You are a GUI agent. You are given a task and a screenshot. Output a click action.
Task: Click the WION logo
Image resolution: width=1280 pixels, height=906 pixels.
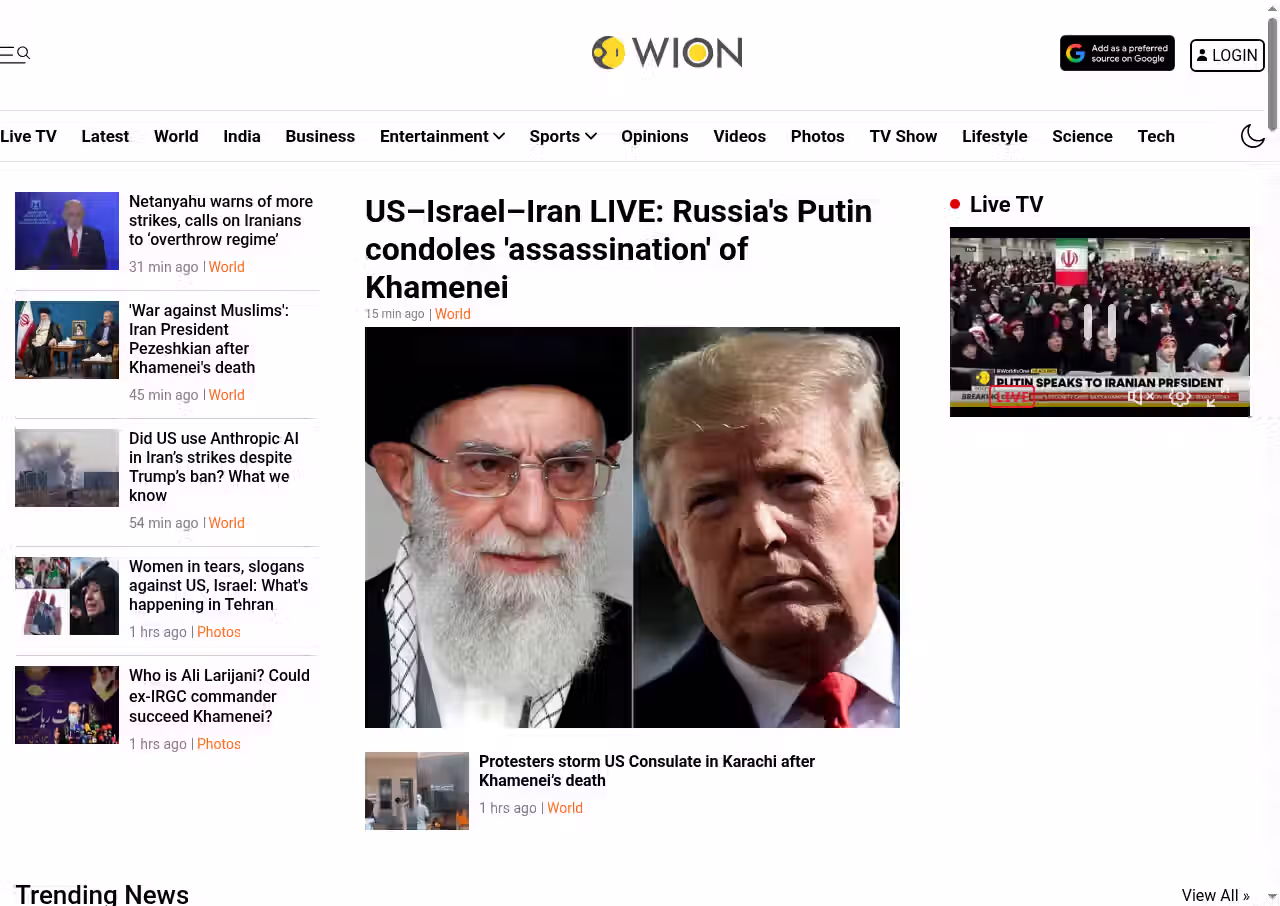(x=667, y=53)
